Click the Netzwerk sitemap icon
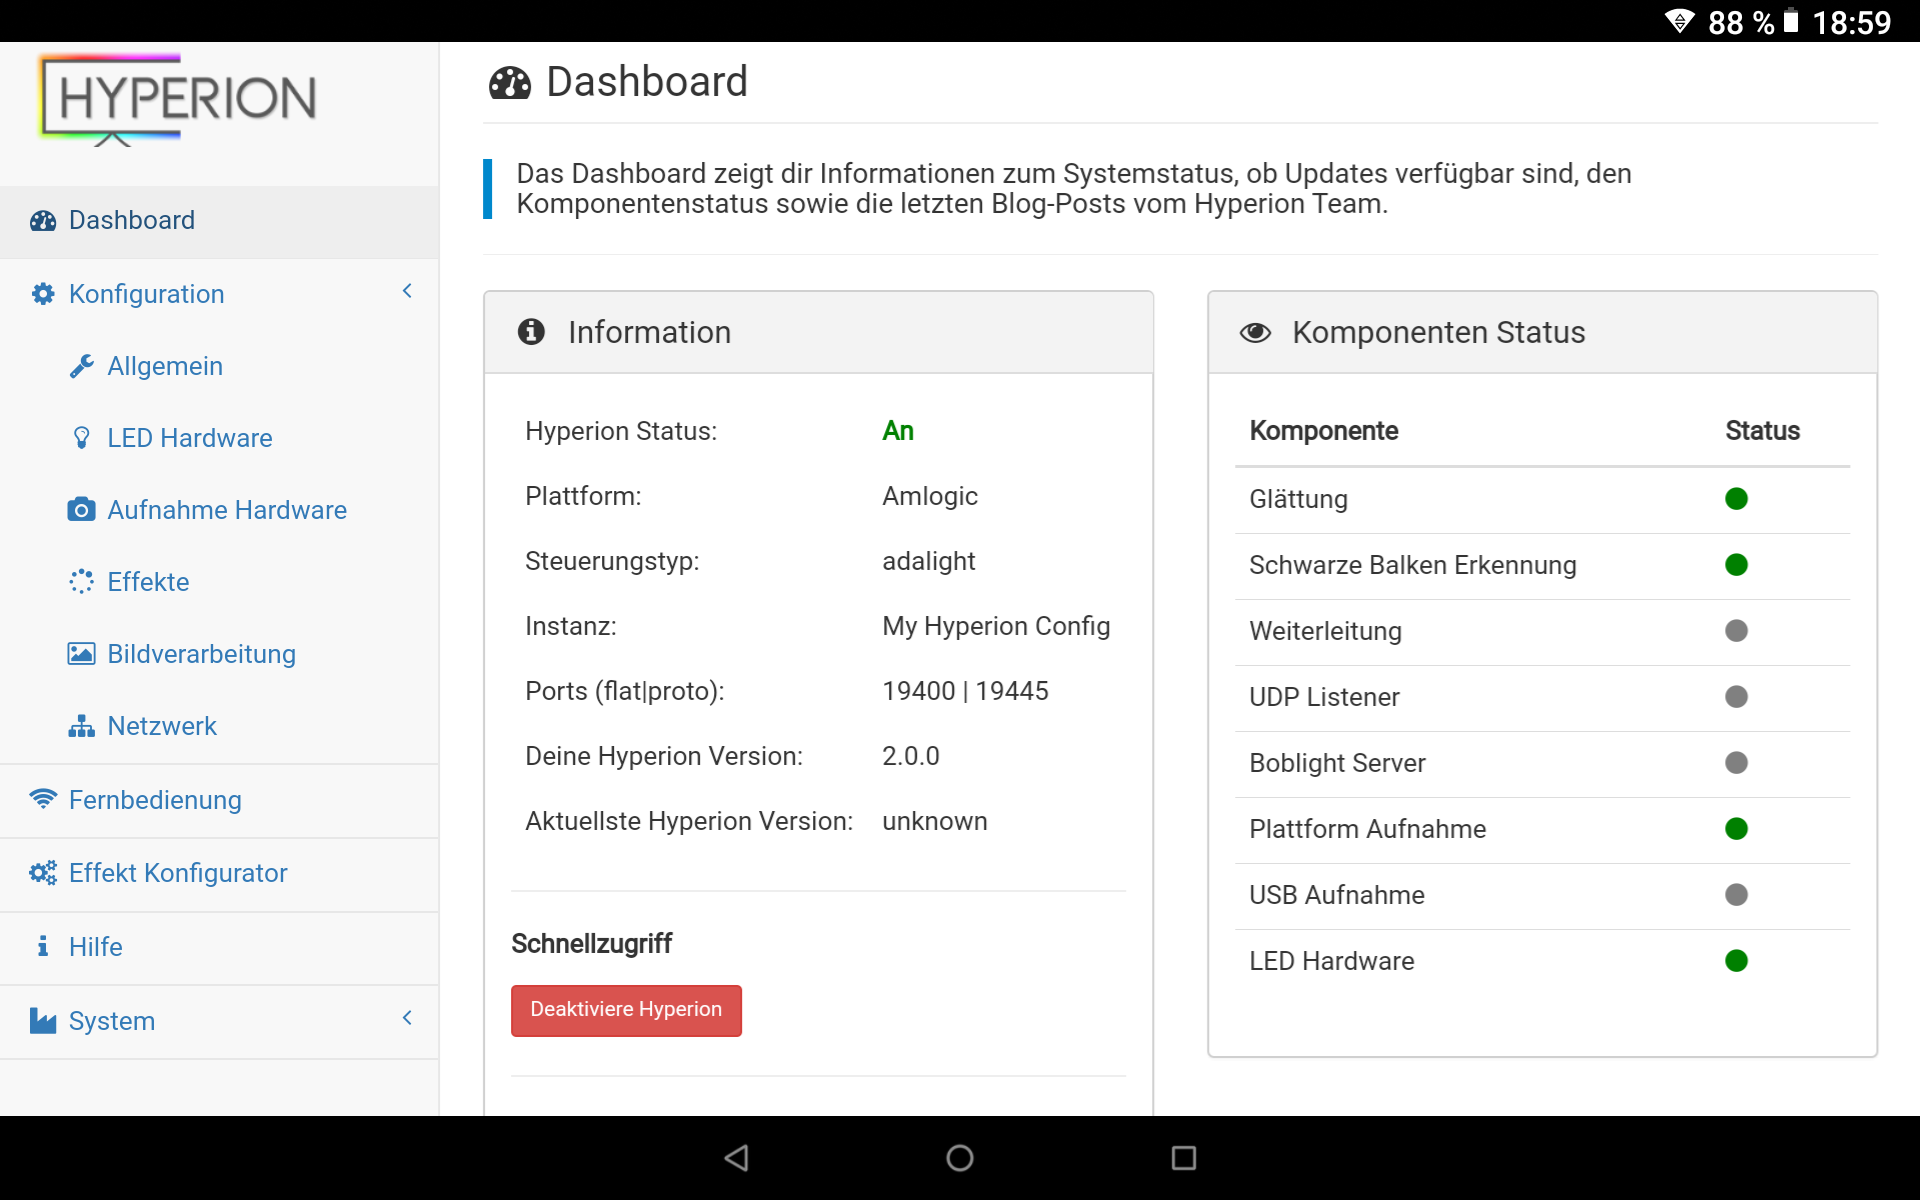Image resolution: width=1920 pixels, height=1200 pixels. [x=81, y=726]
